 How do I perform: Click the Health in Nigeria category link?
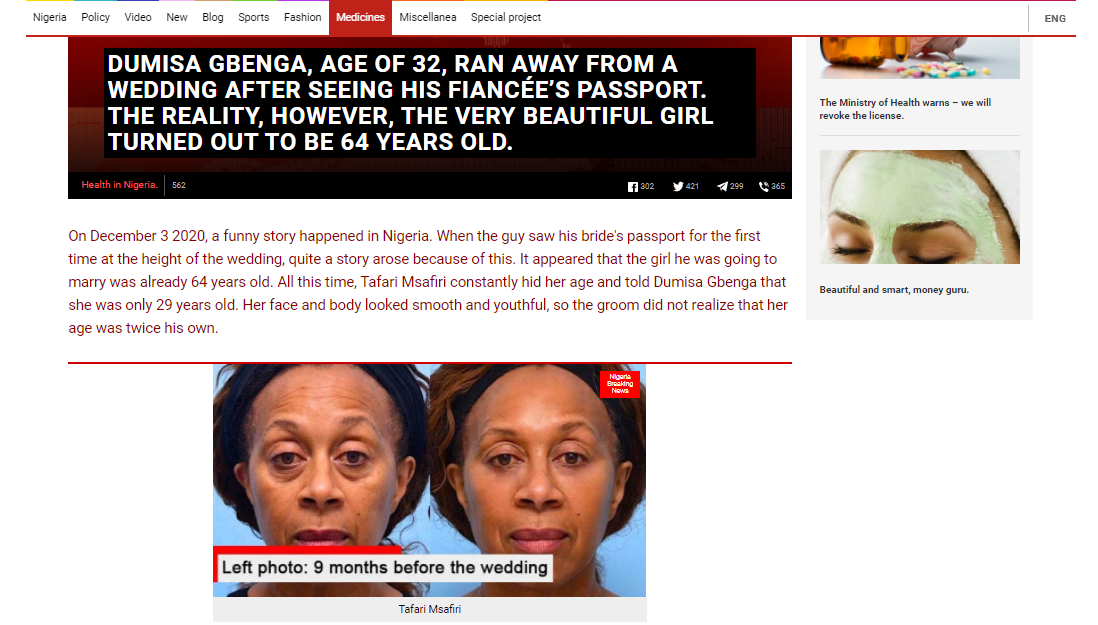pyautogui.click(x=120, y=185)
